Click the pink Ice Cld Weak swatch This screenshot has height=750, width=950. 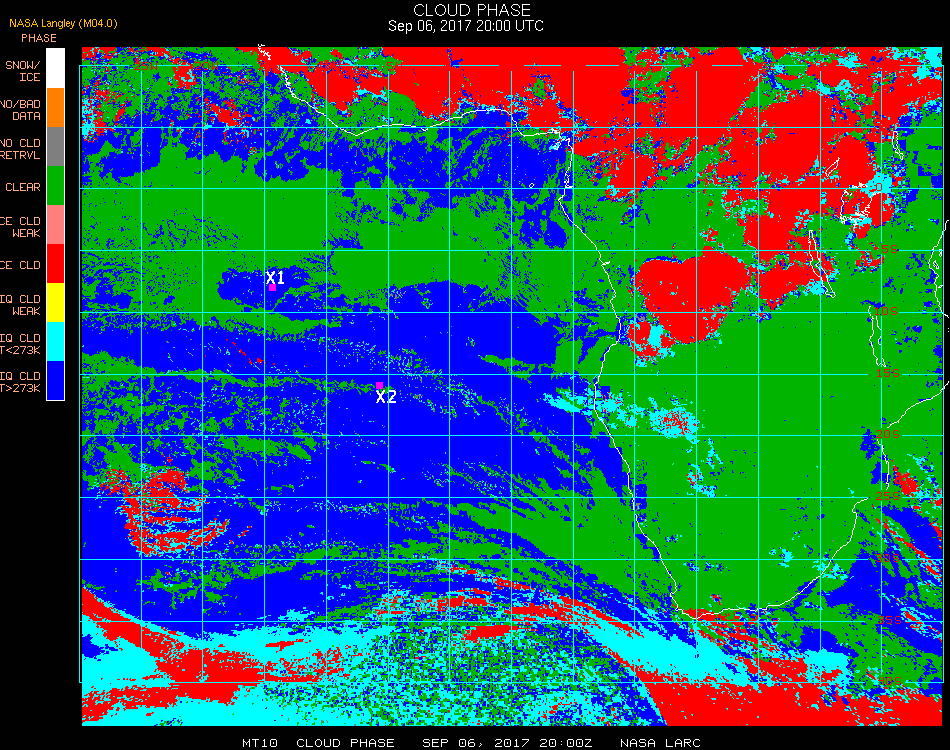click(x=55, y=225)
